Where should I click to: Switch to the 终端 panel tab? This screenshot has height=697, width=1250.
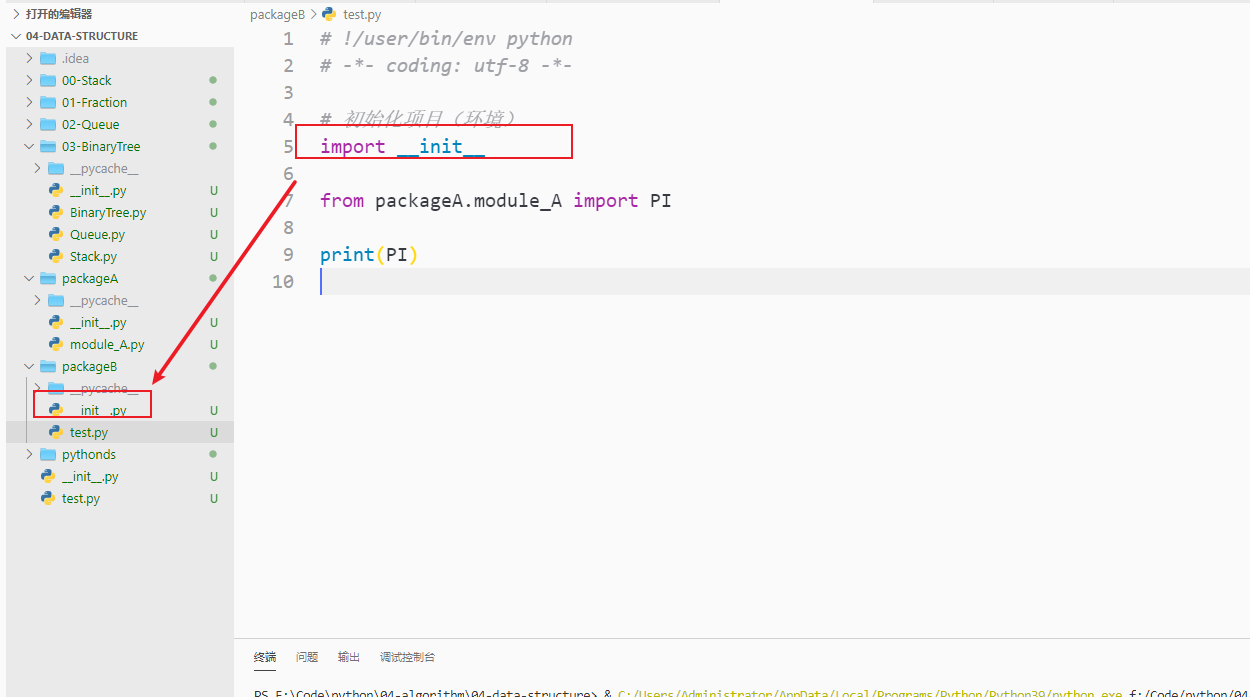click(265, 657)
